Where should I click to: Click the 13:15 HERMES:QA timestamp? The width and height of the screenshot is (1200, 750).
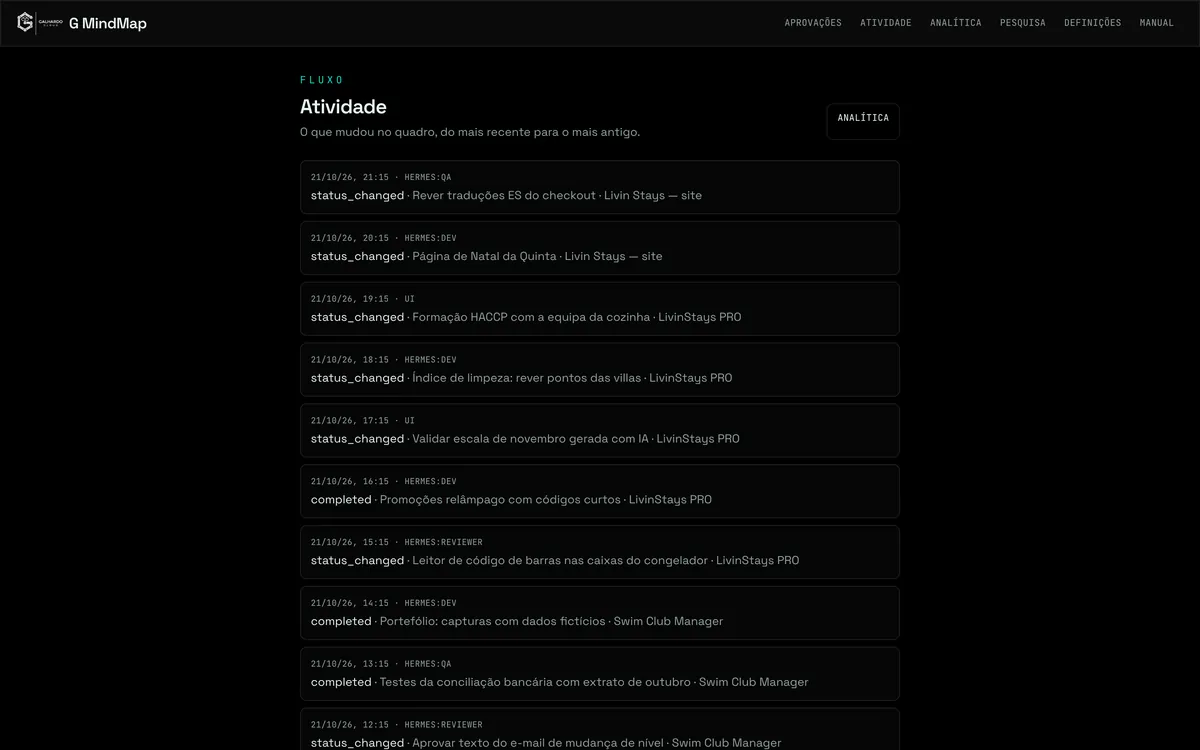click(381, 665)
